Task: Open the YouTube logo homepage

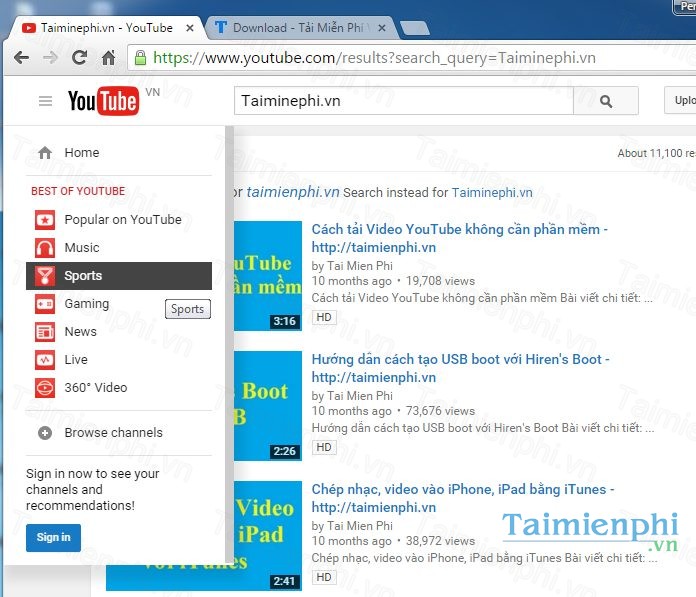Action: click(103, 101)
